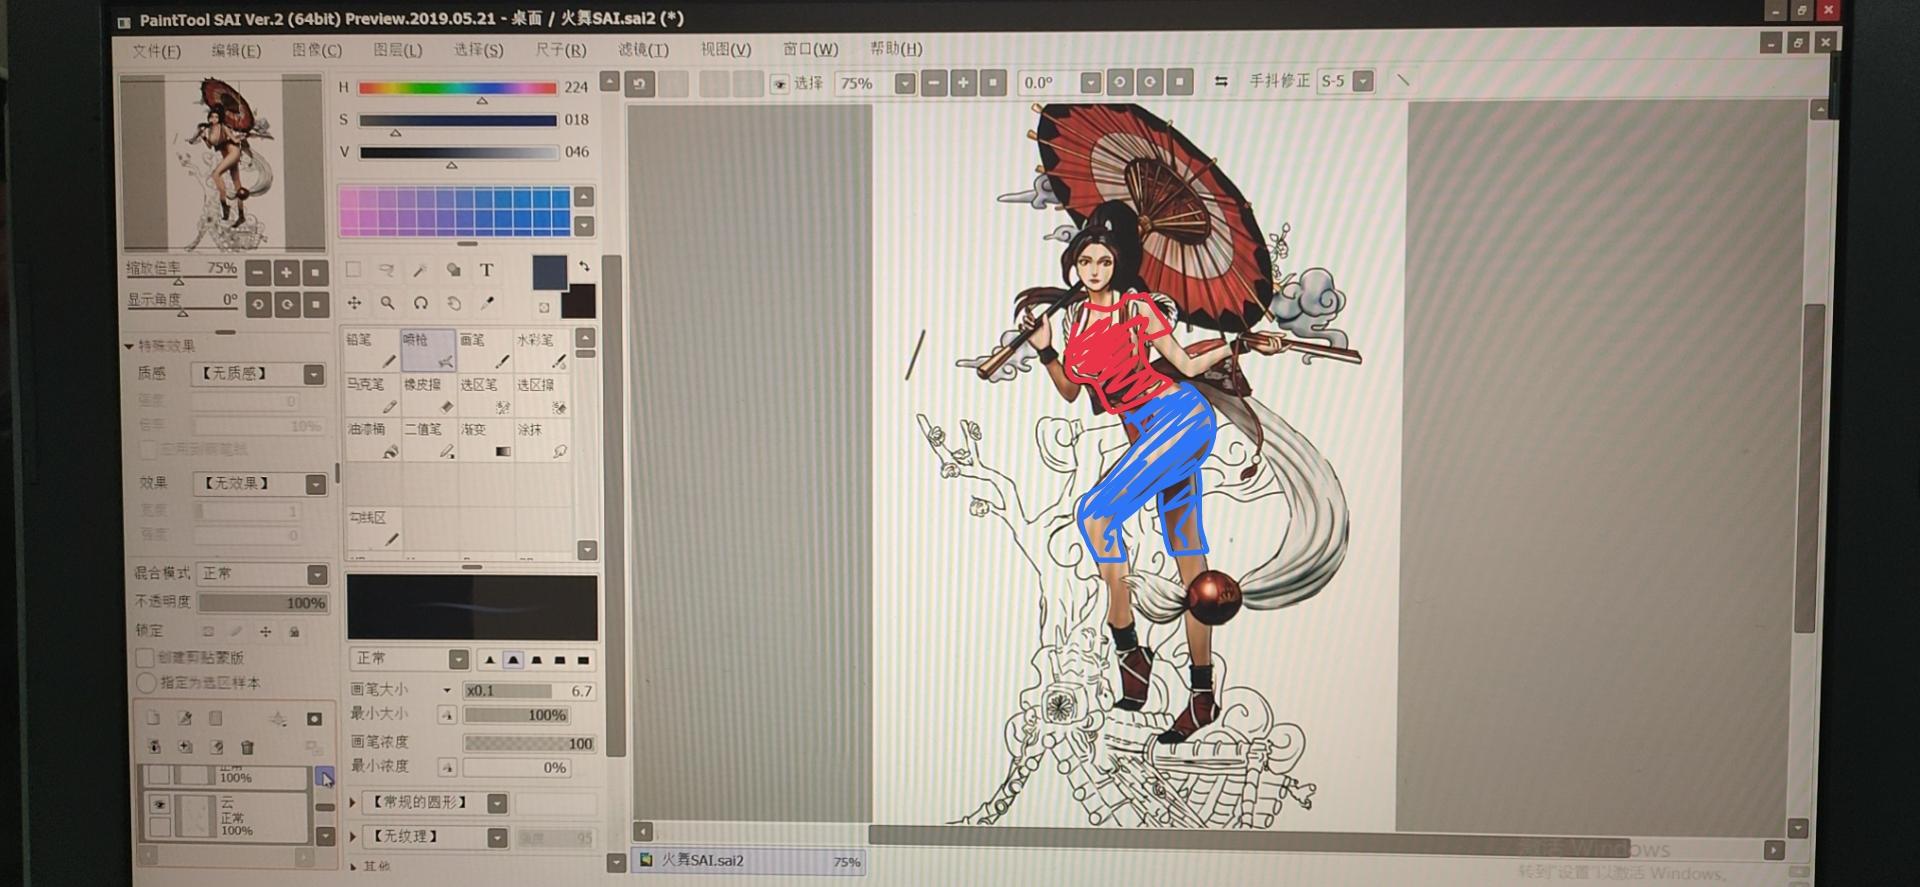Screen dimensions: 1920x887
Task: Check the 创建剪贴蒙版 clipping mask checkbox
Action: coord(145,657)
